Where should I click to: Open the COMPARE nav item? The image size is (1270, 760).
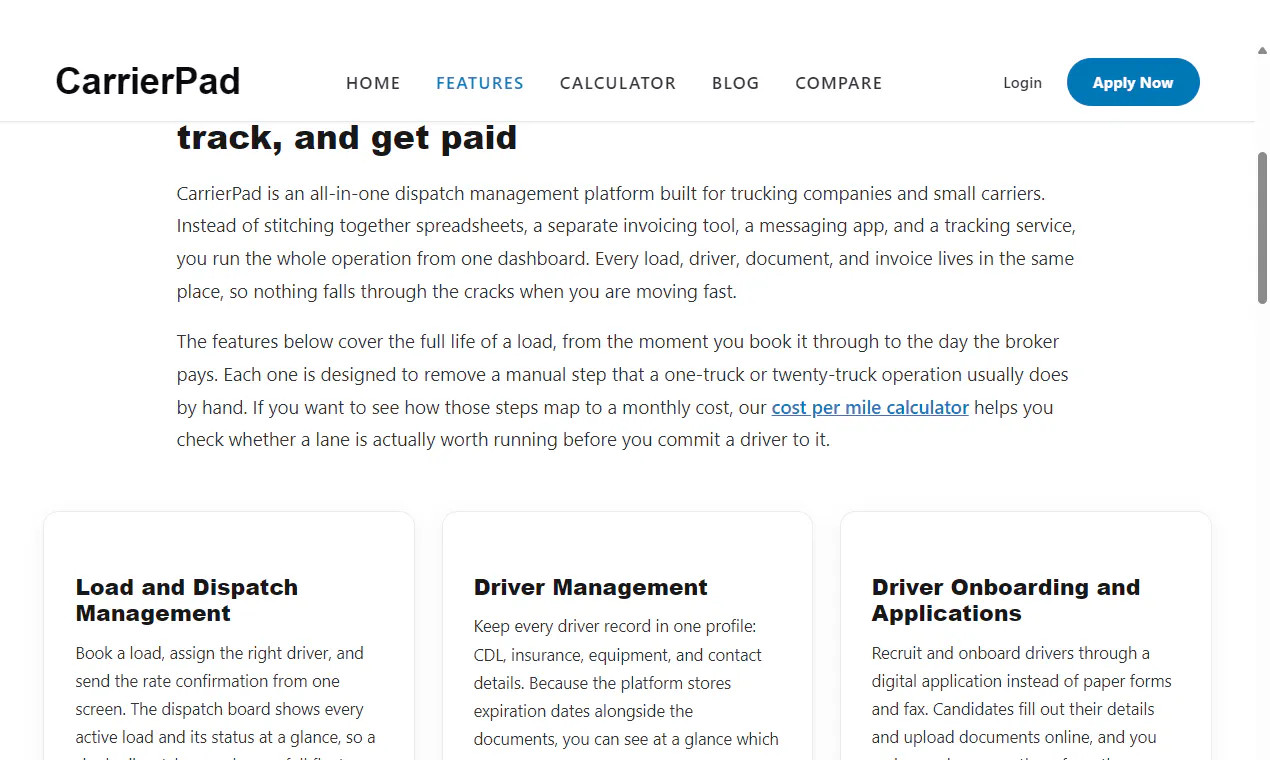point(839,83)
